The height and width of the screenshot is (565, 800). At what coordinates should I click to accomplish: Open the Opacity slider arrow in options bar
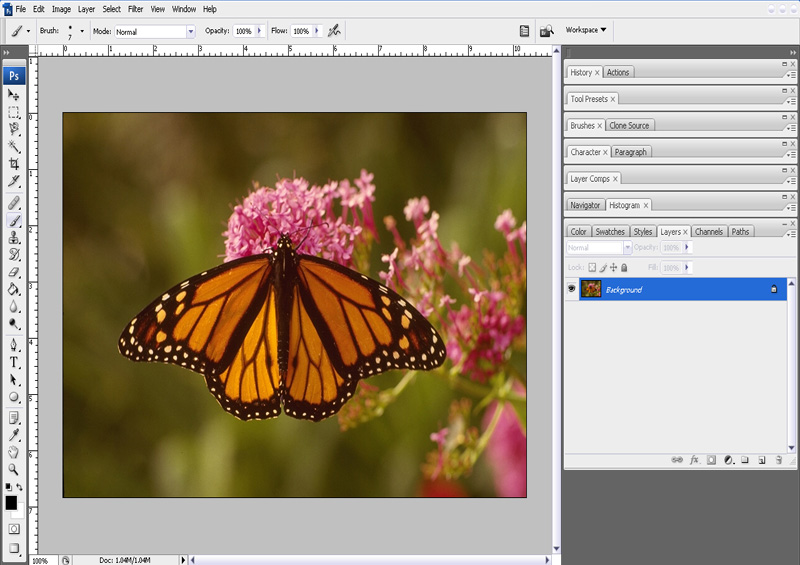pyautogui.click(x=259, y=31)
